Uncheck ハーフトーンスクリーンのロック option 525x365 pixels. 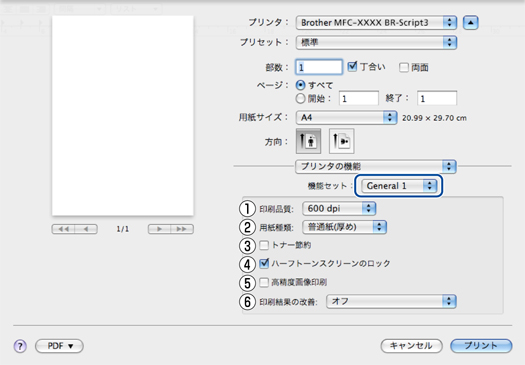click(264, 264)
